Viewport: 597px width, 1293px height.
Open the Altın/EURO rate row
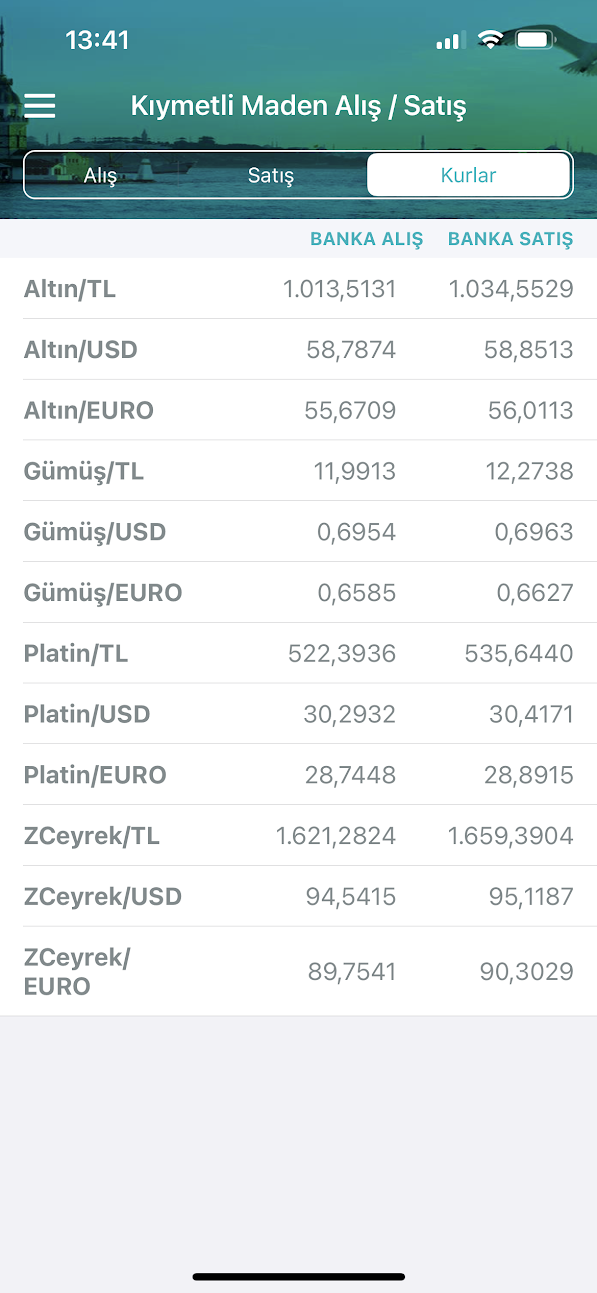pos(298,410)
